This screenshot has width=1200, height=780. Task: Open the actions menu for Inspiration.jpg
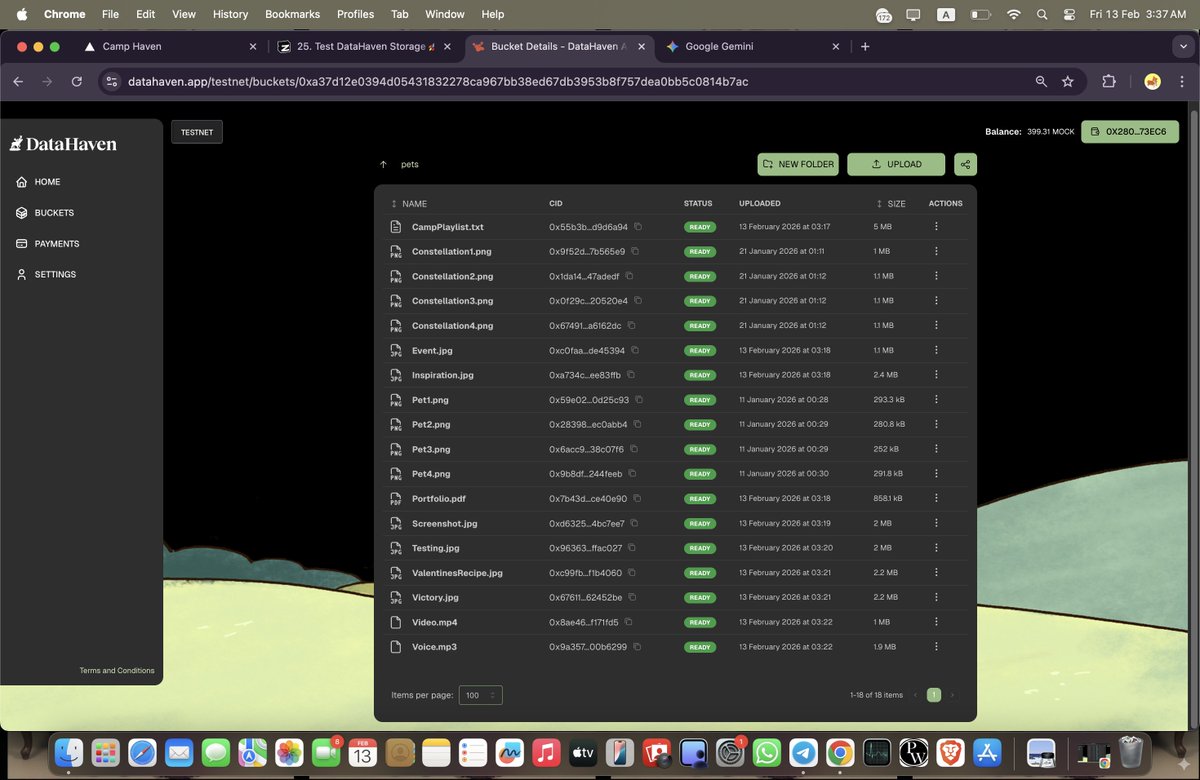click(936, 375)
